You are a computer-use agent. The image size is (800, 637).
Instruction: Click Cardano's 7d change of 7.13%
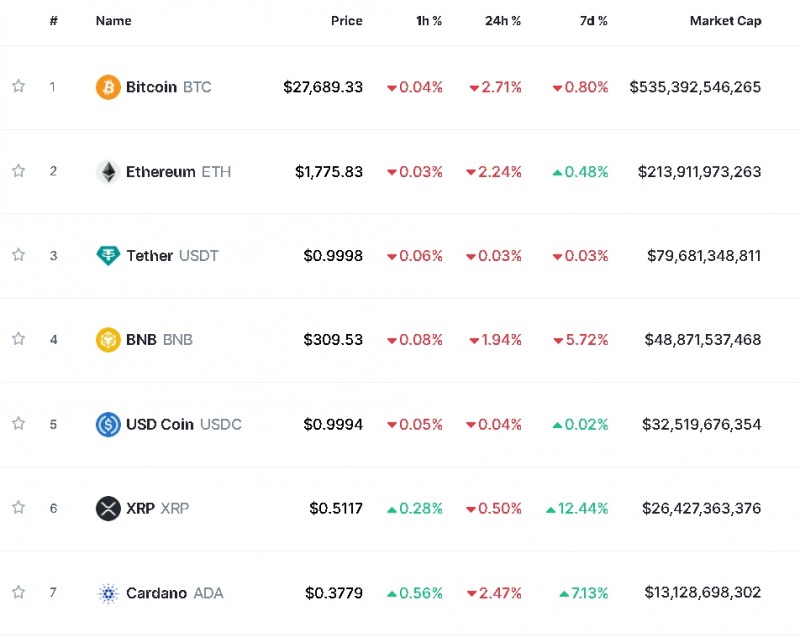tap(584, 593)
